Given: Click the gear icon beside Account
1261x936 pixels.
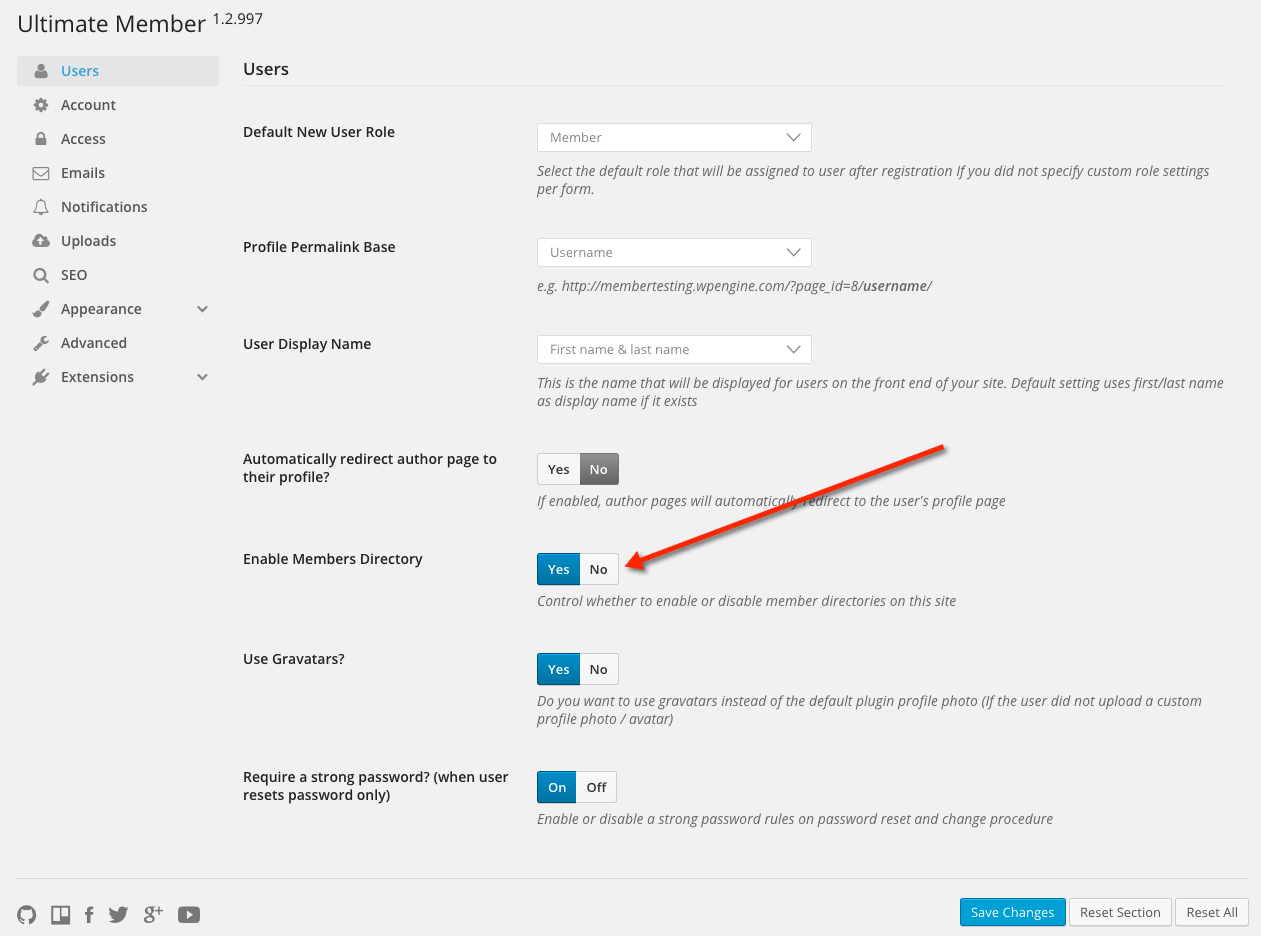Looking at the screenshot, I should click(x=41, y=105).
